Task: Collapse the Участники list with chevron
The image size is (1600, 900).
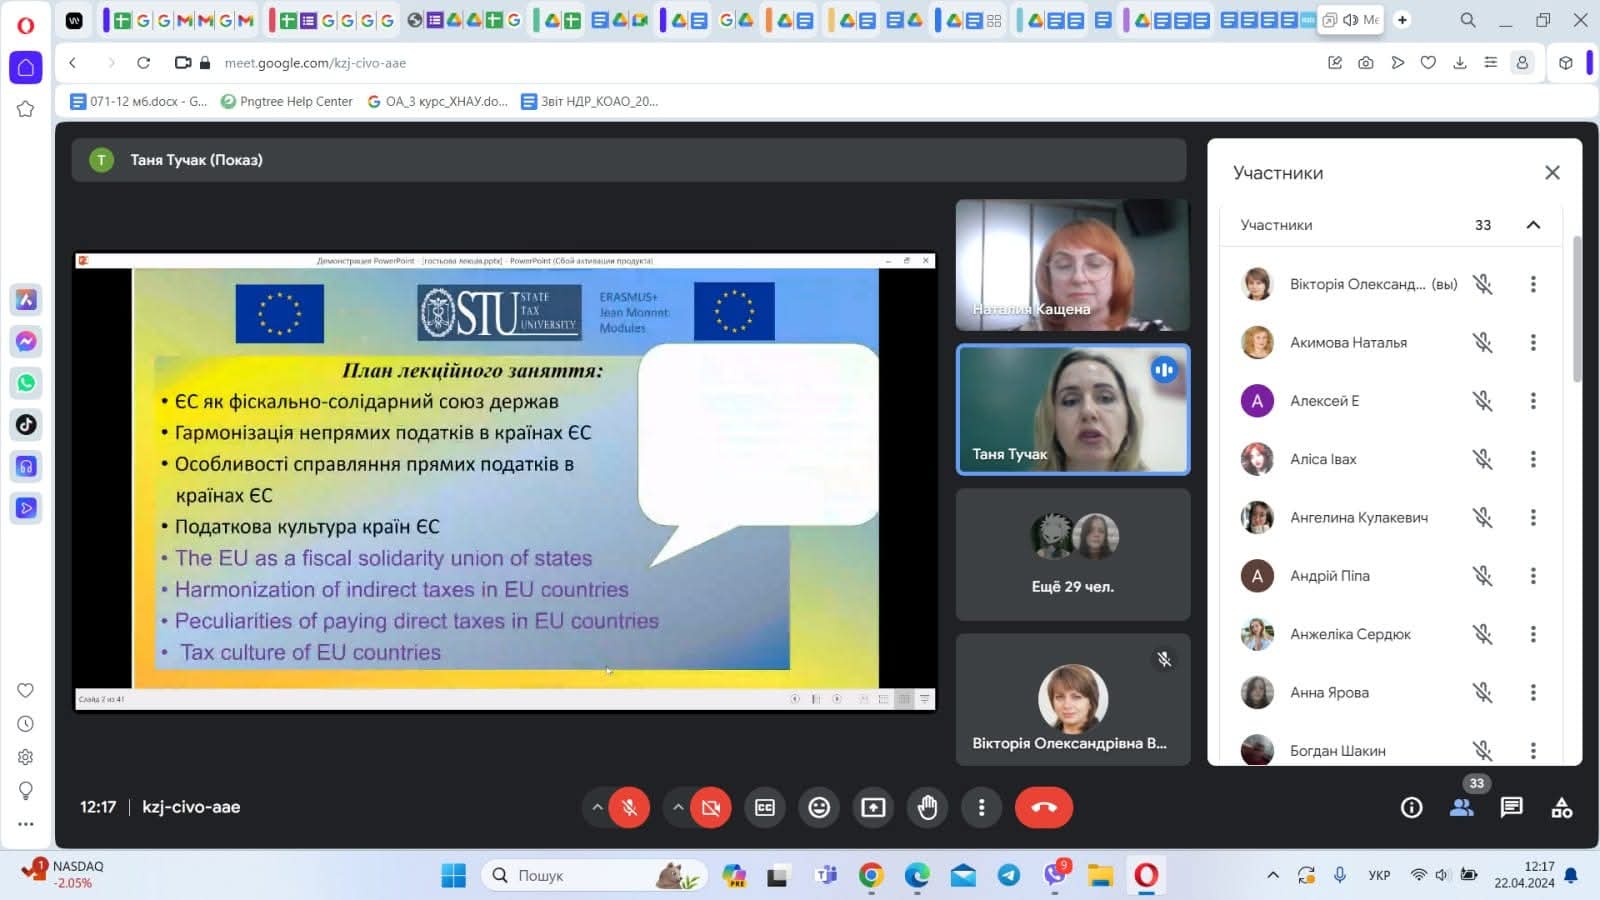Action: coord(1532,225)
